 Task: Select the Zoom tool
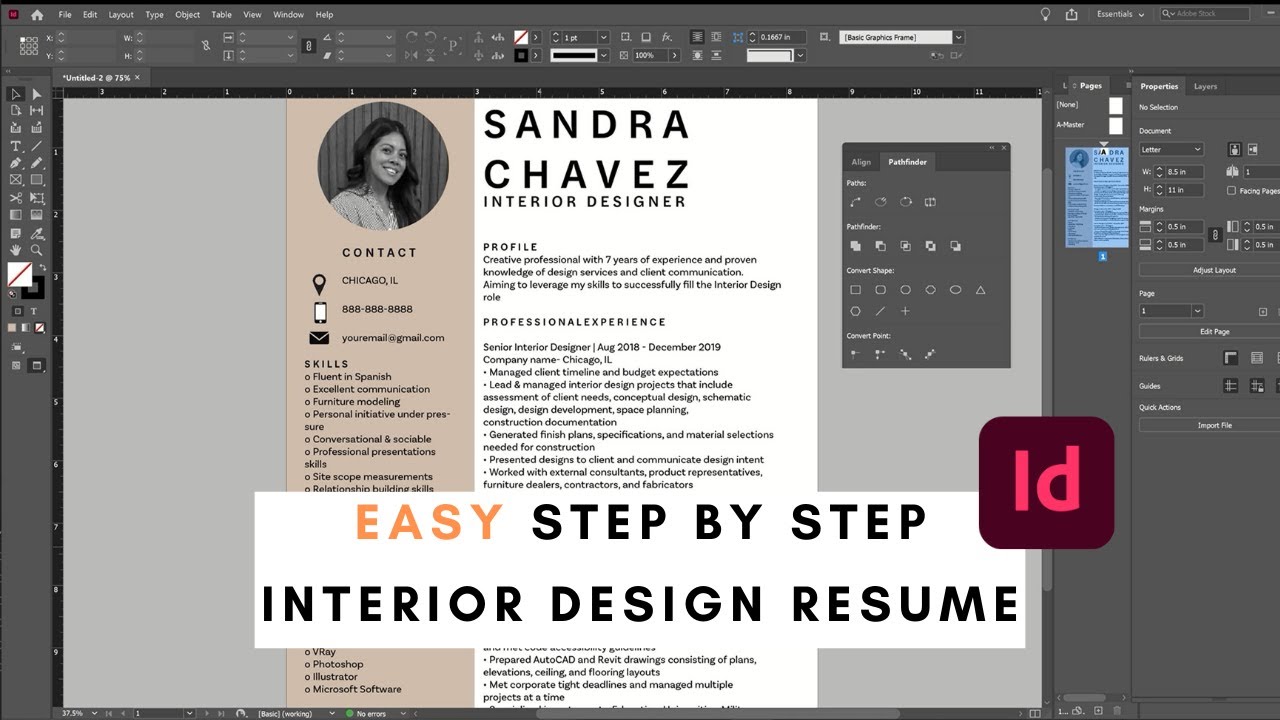tap(37, 250)
